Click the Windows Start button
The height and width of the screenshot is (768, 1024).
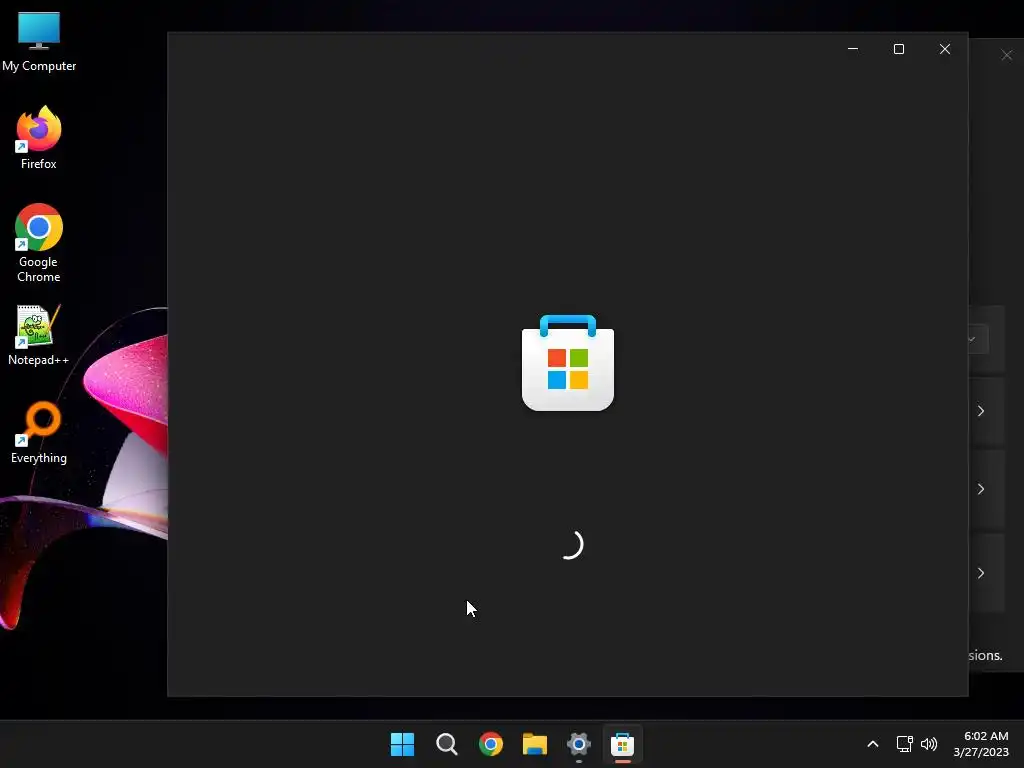(x=402, y=744)
